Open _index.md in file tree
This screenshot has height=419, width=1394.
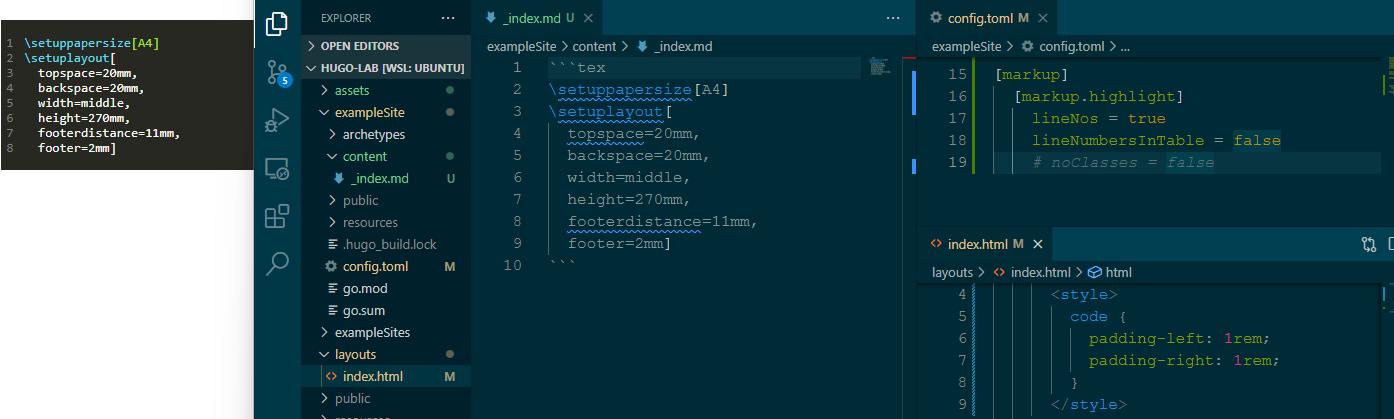(x=386, y=178)
